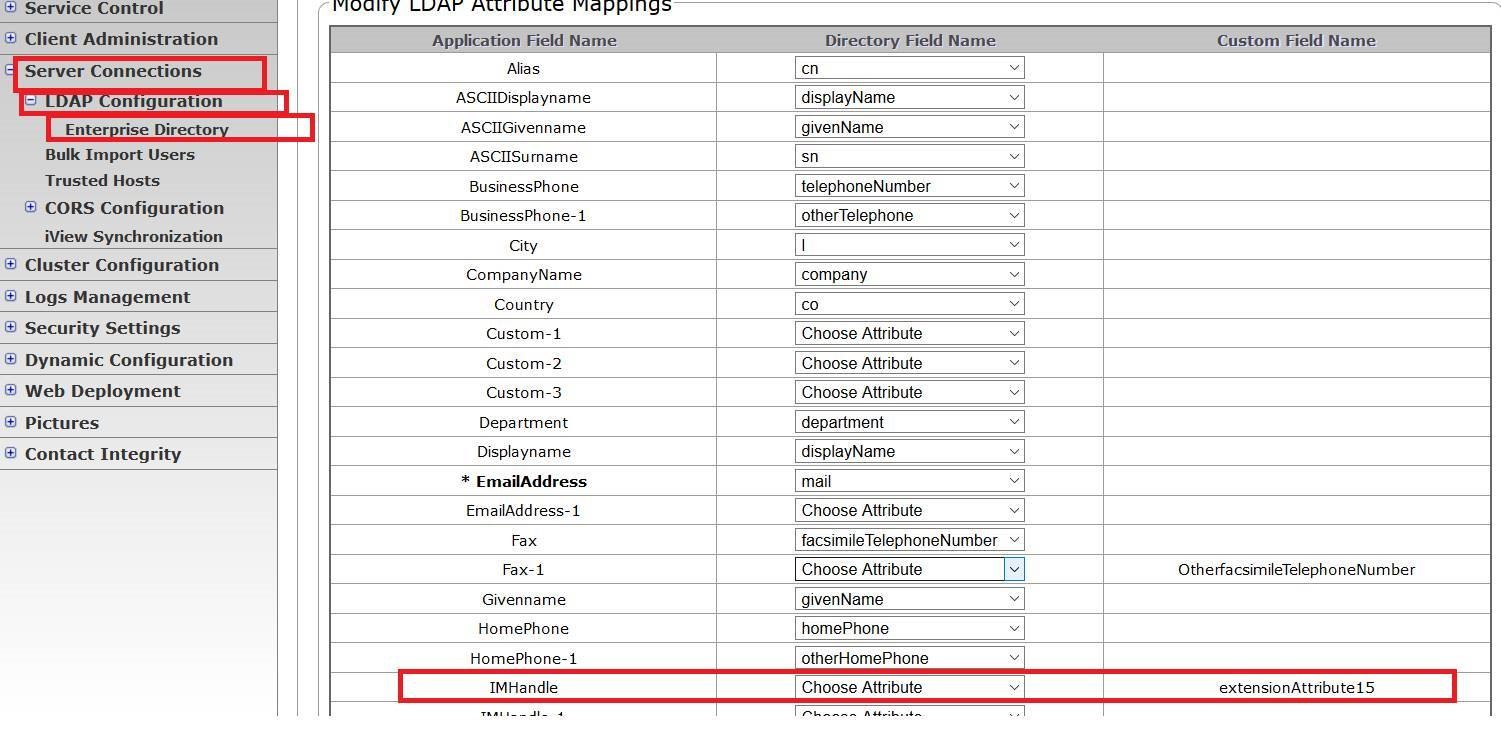
Task: Expand the Security Settings plus icon
Action: pos(10,327)
